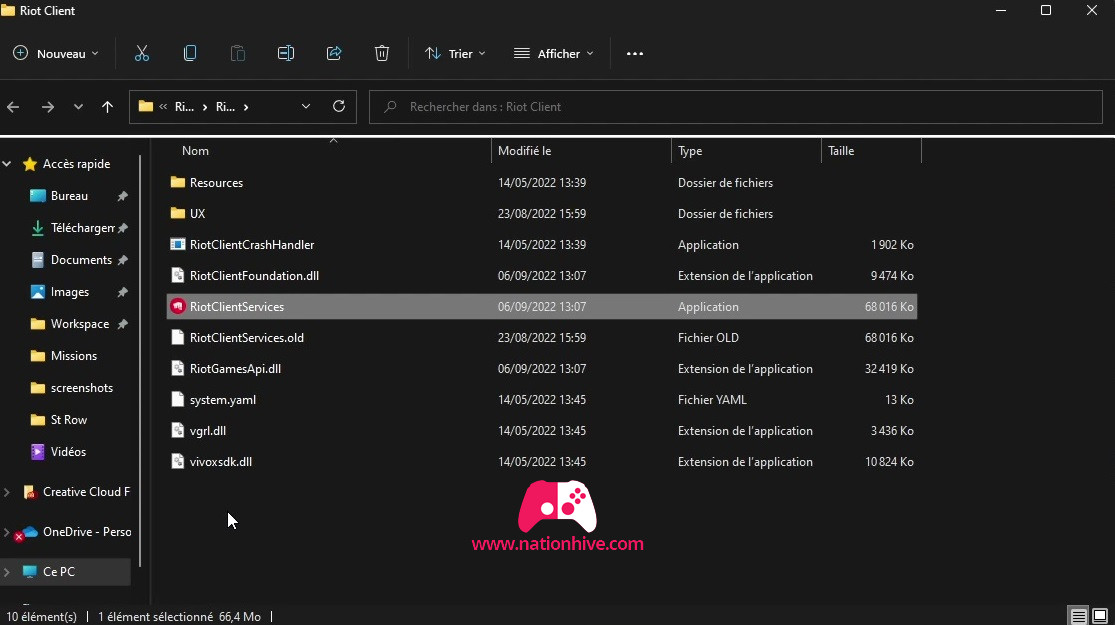This screenshot has height=625, width=1115.
Task: Select the RiotGamesApi.dll file name
Action: (x=235, y=369)
